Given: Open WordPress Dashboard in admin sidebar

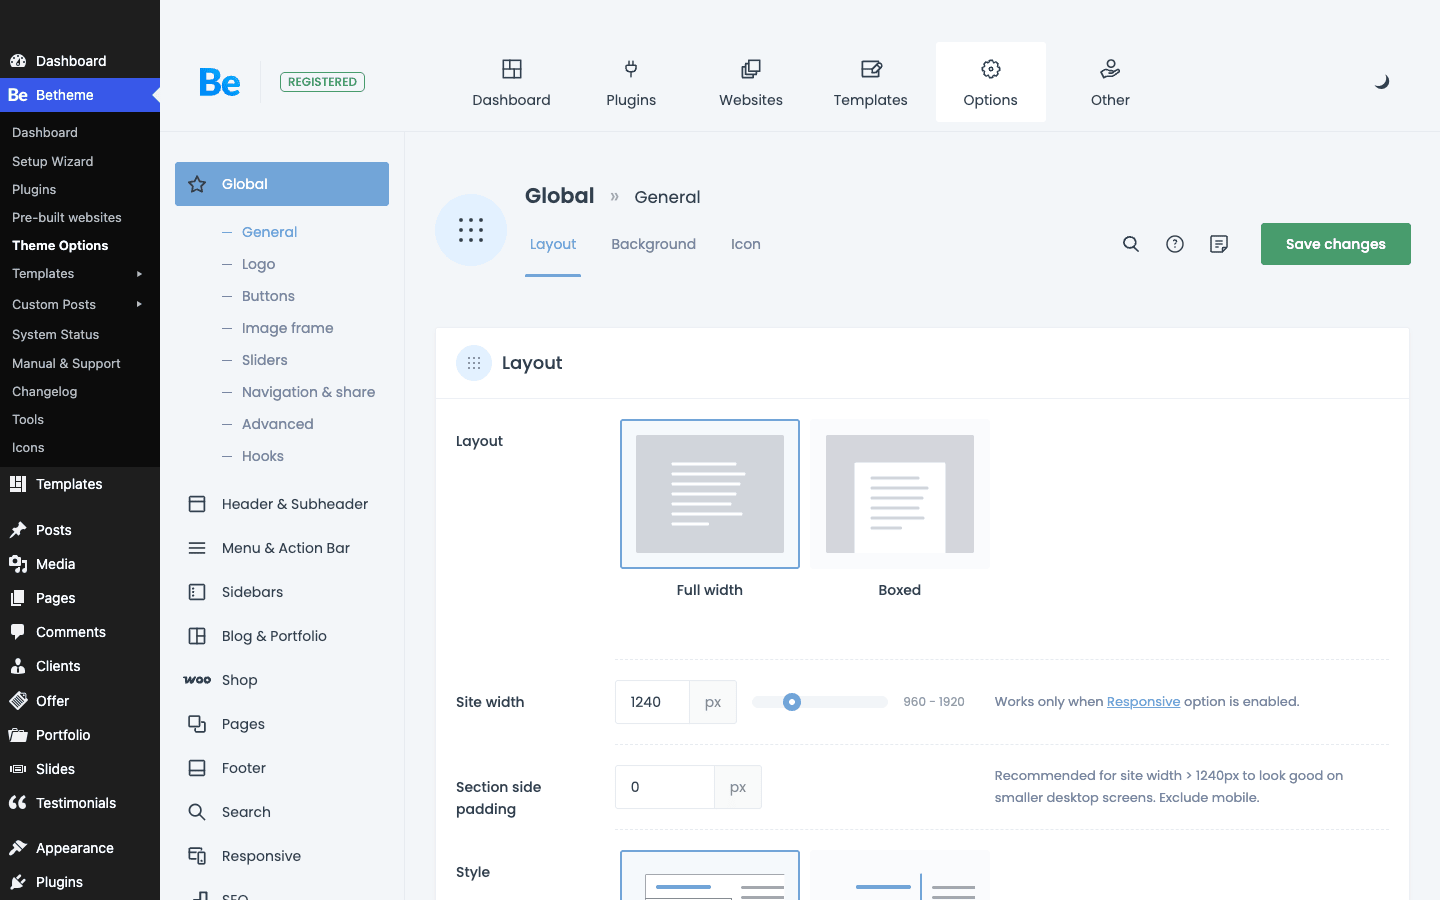Looking at the screenshot, I should (x=80, y=61).
